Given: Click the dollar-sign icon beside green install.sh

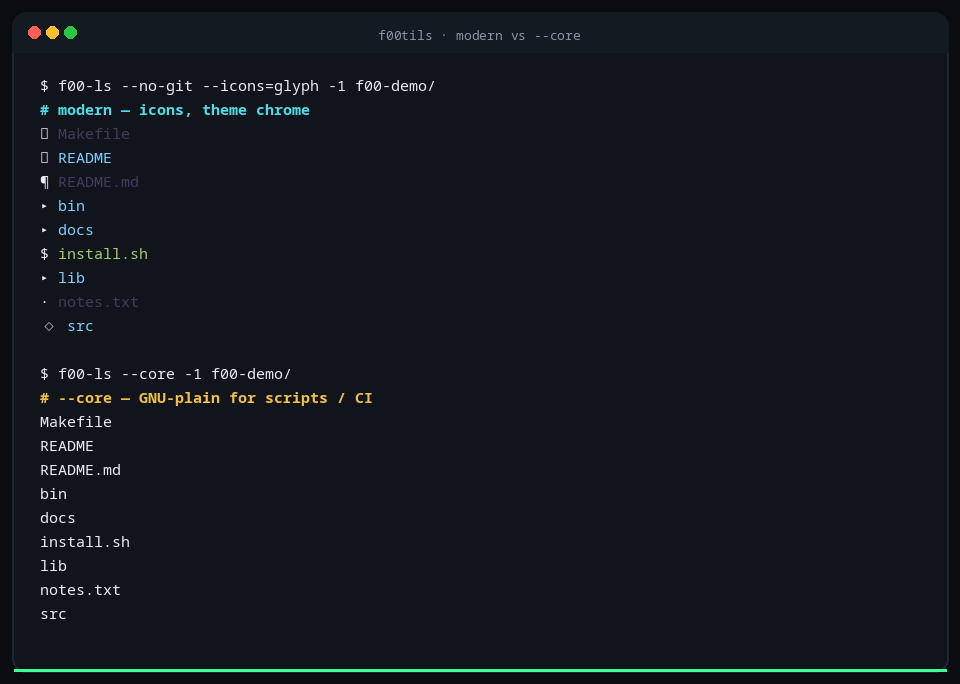Looking at the screenshot, I should (44, 254).
